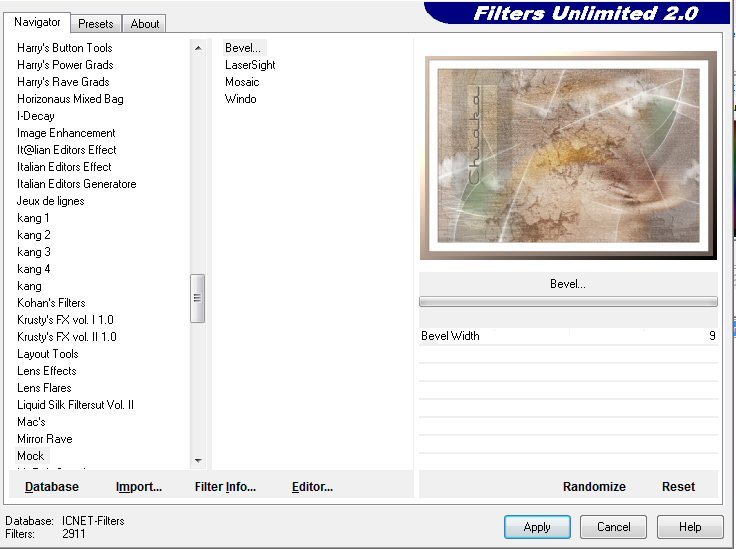This screenshot has width=736, height=549.
Task: Open Help for Filters Unlimited
Action: coord(690,527)
